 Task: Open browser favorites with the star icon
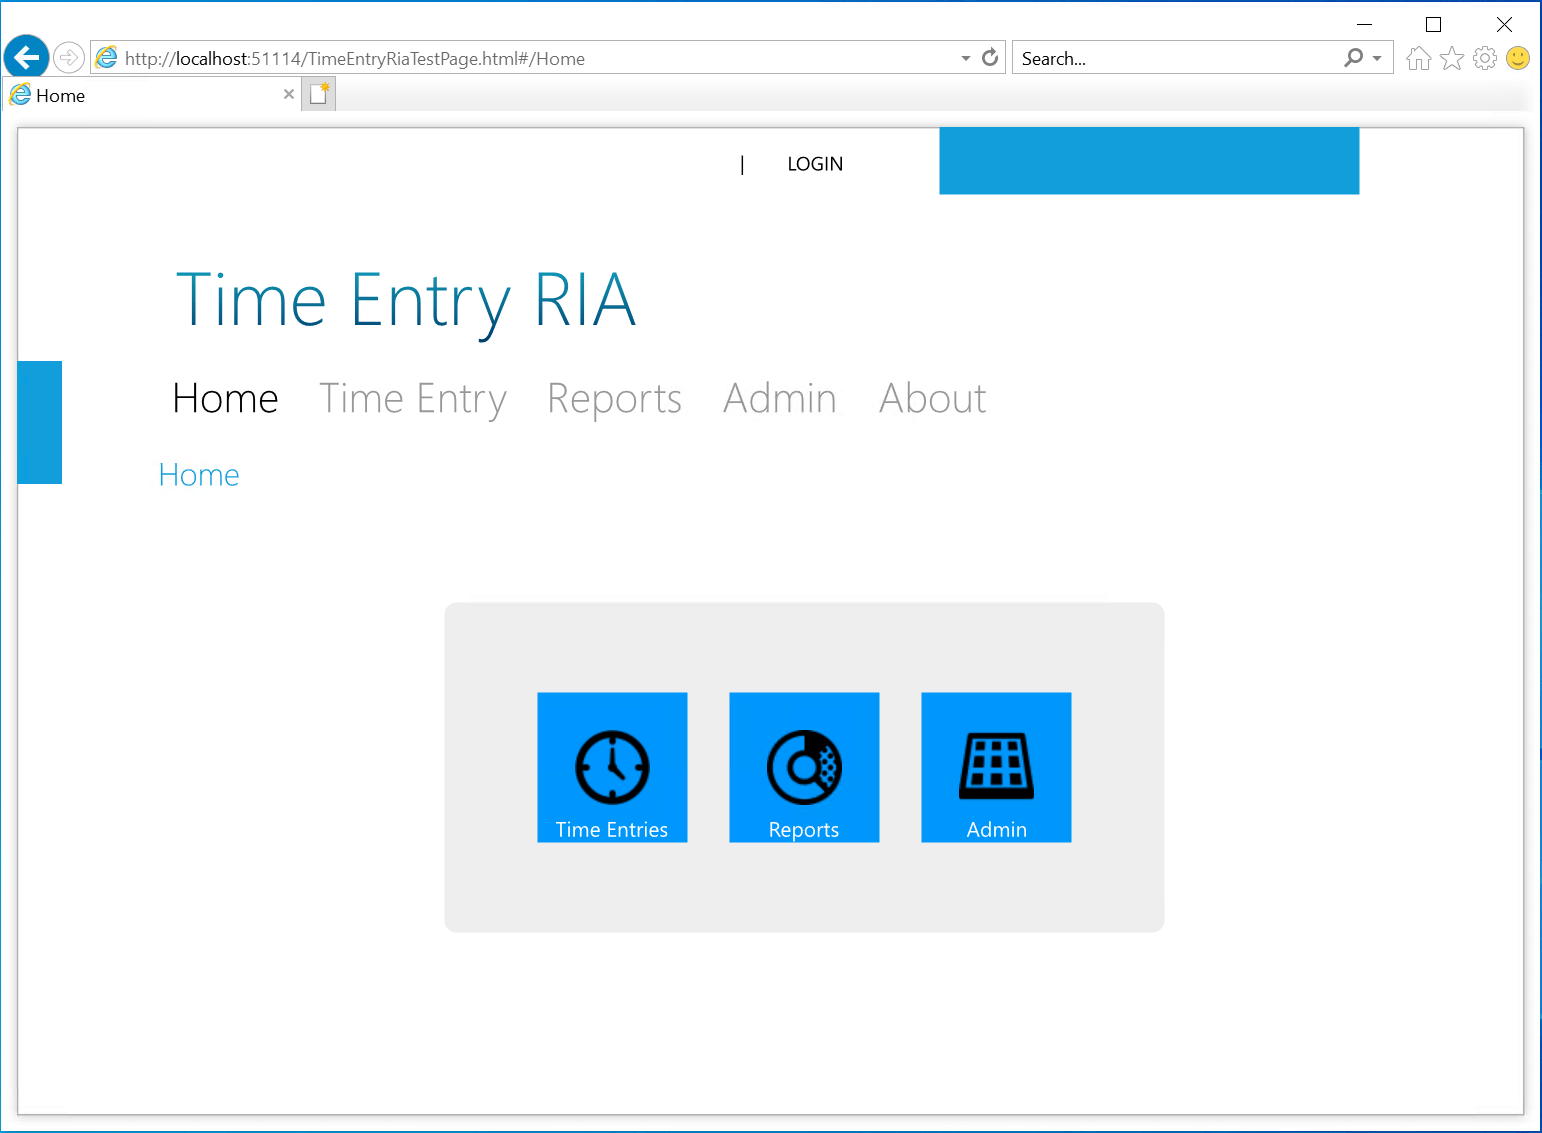click(1451, 58)
